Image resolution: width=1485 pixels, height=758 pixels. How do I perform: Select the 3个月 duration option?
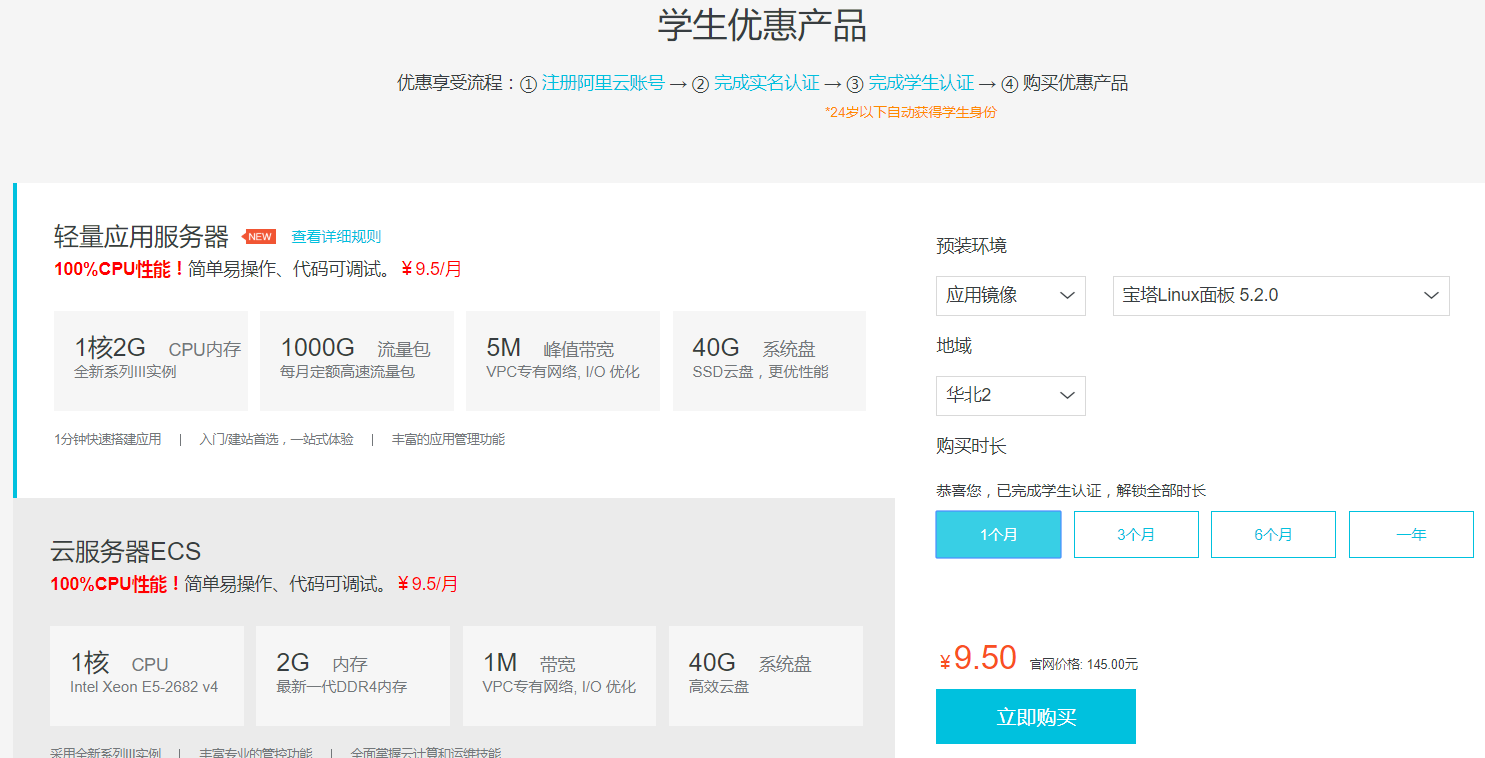click(x=1136, y=534)
